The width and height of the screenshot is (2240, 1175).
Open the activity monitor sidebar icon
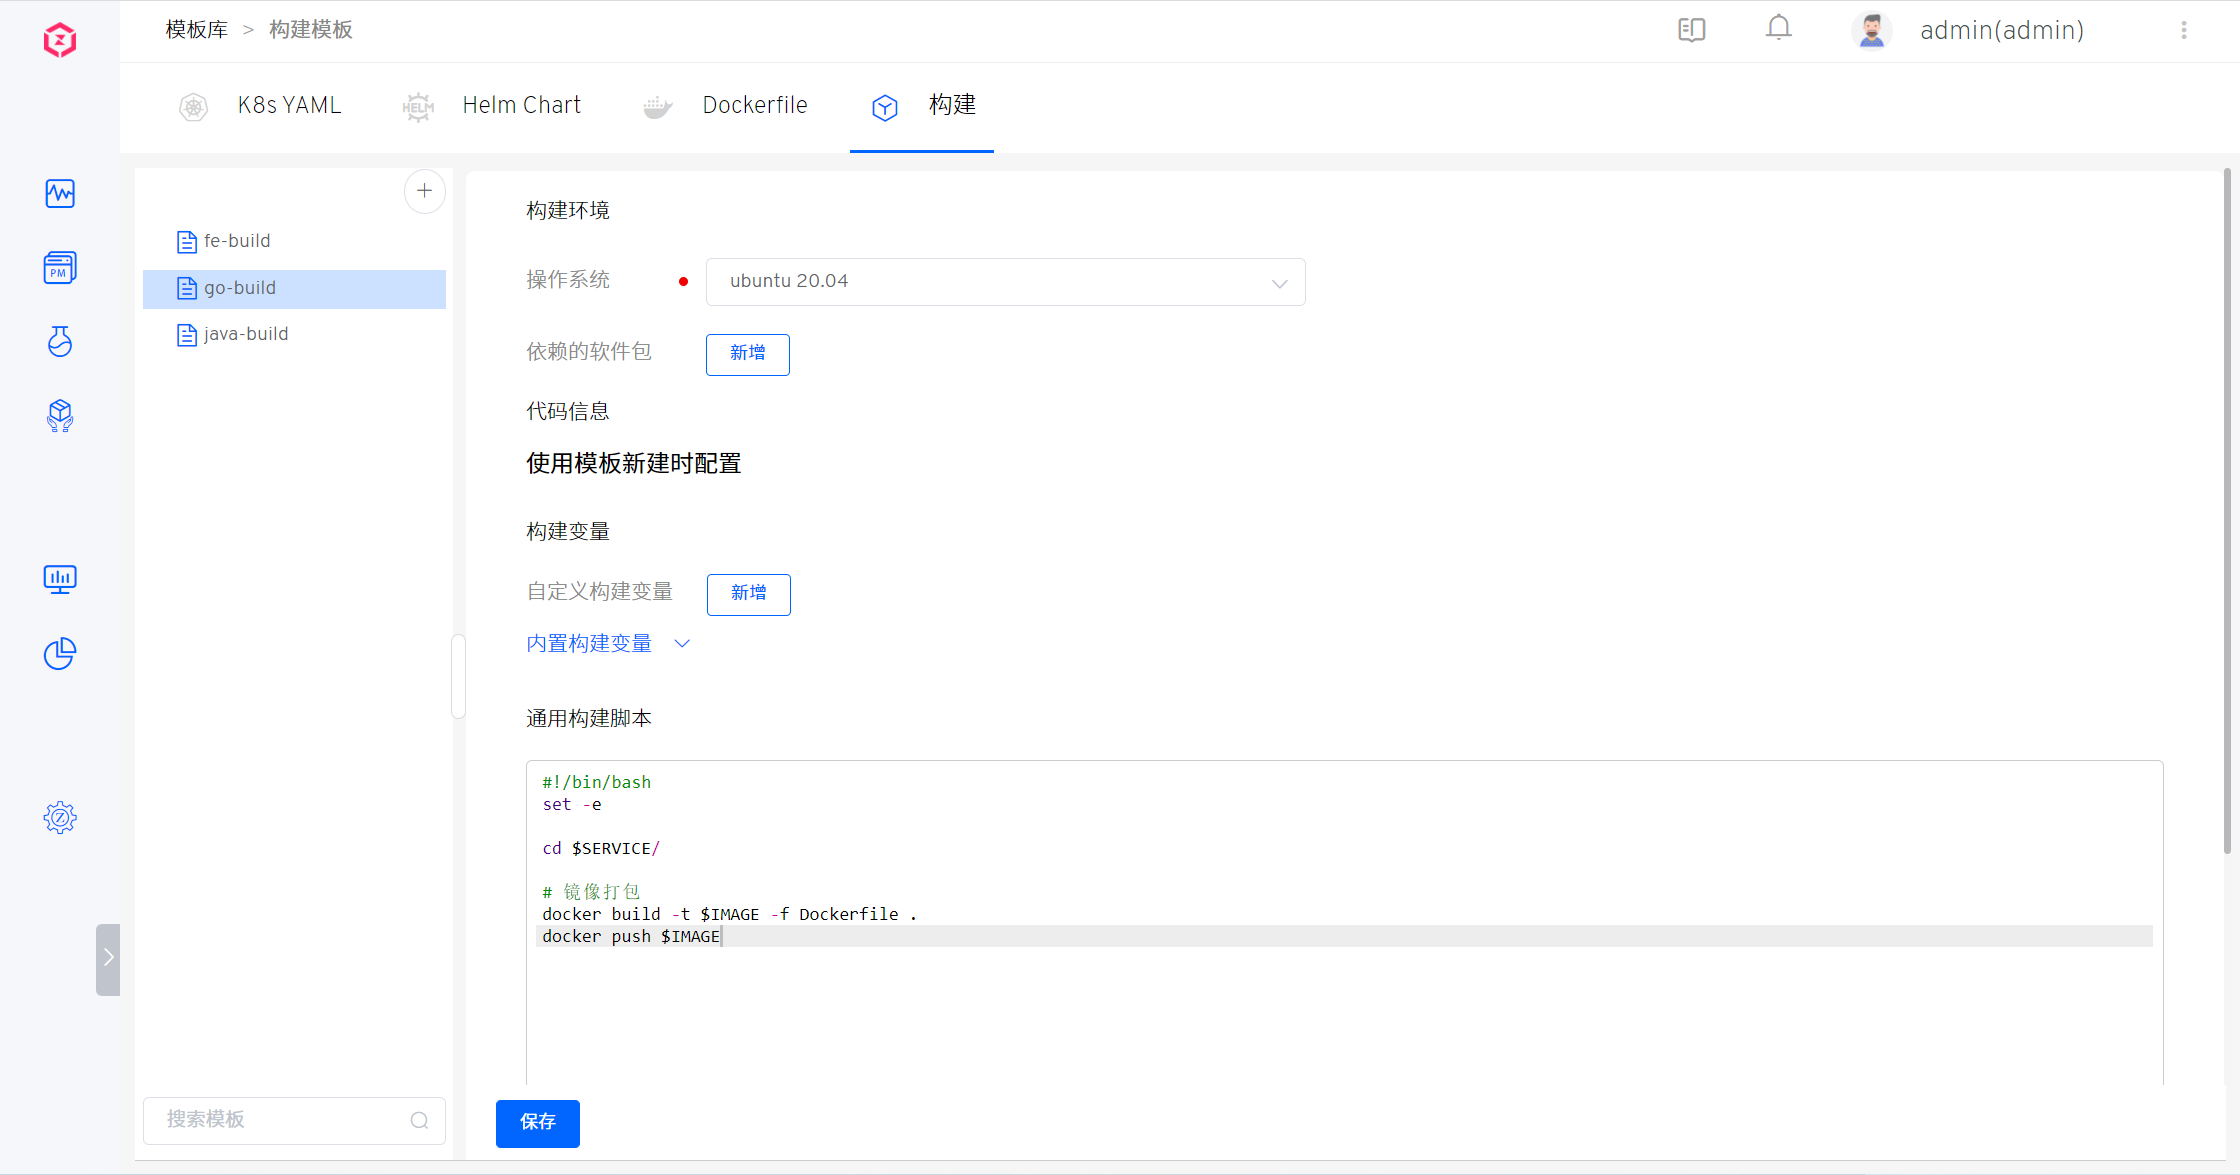pyautogui.click(x=60, y=193)
